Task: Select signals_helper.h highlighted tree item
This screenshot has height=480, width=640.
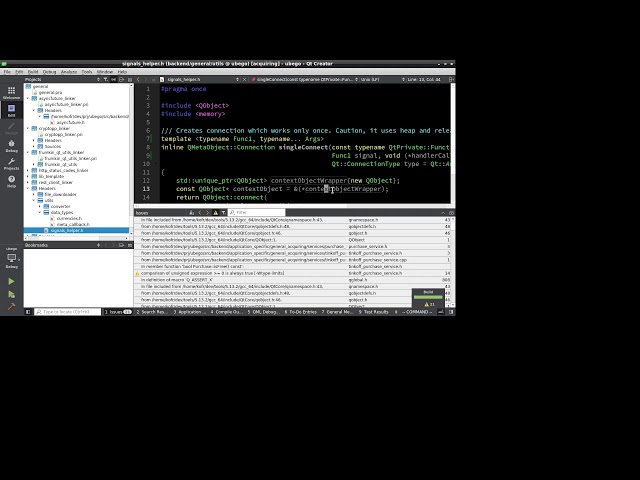Action: point(76,231)
